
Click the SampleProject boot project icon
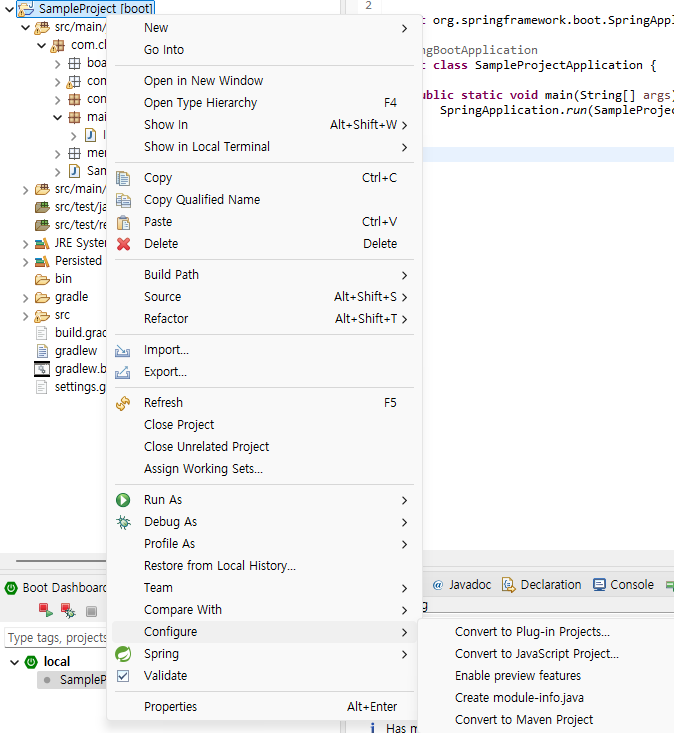click(x=25, y=8)
